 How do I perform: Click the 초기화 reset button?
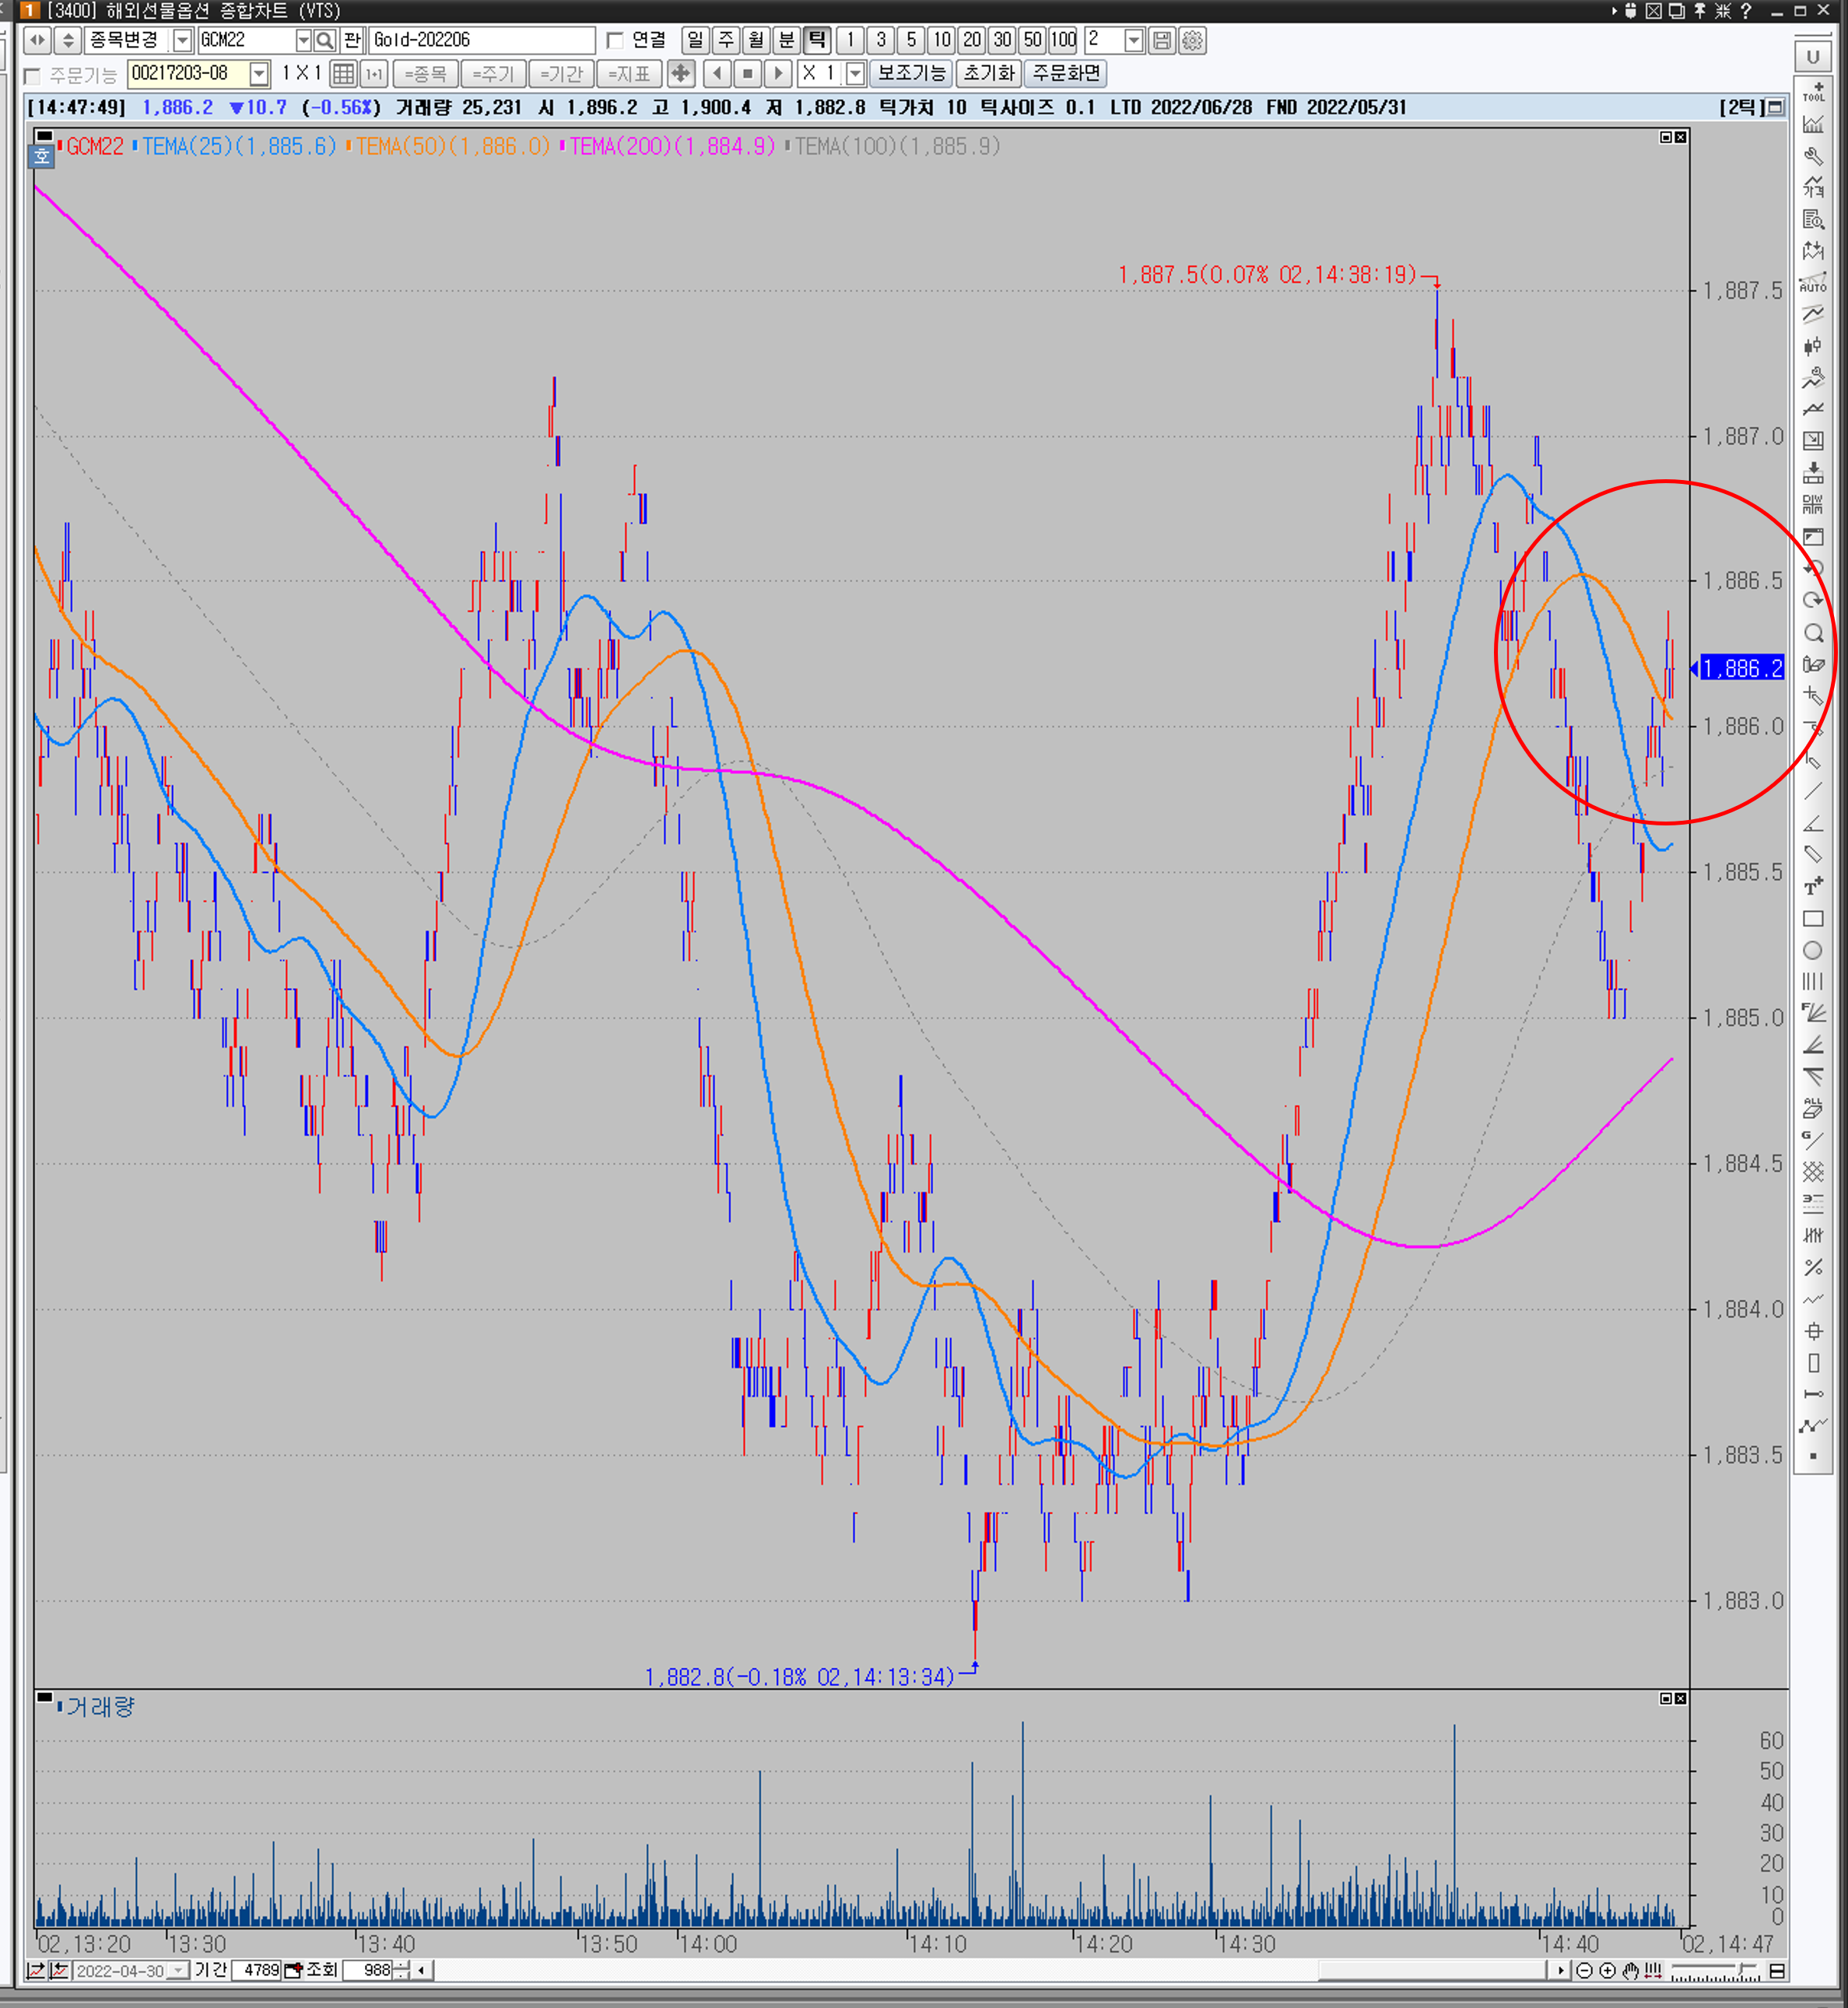tap(988, 73)
